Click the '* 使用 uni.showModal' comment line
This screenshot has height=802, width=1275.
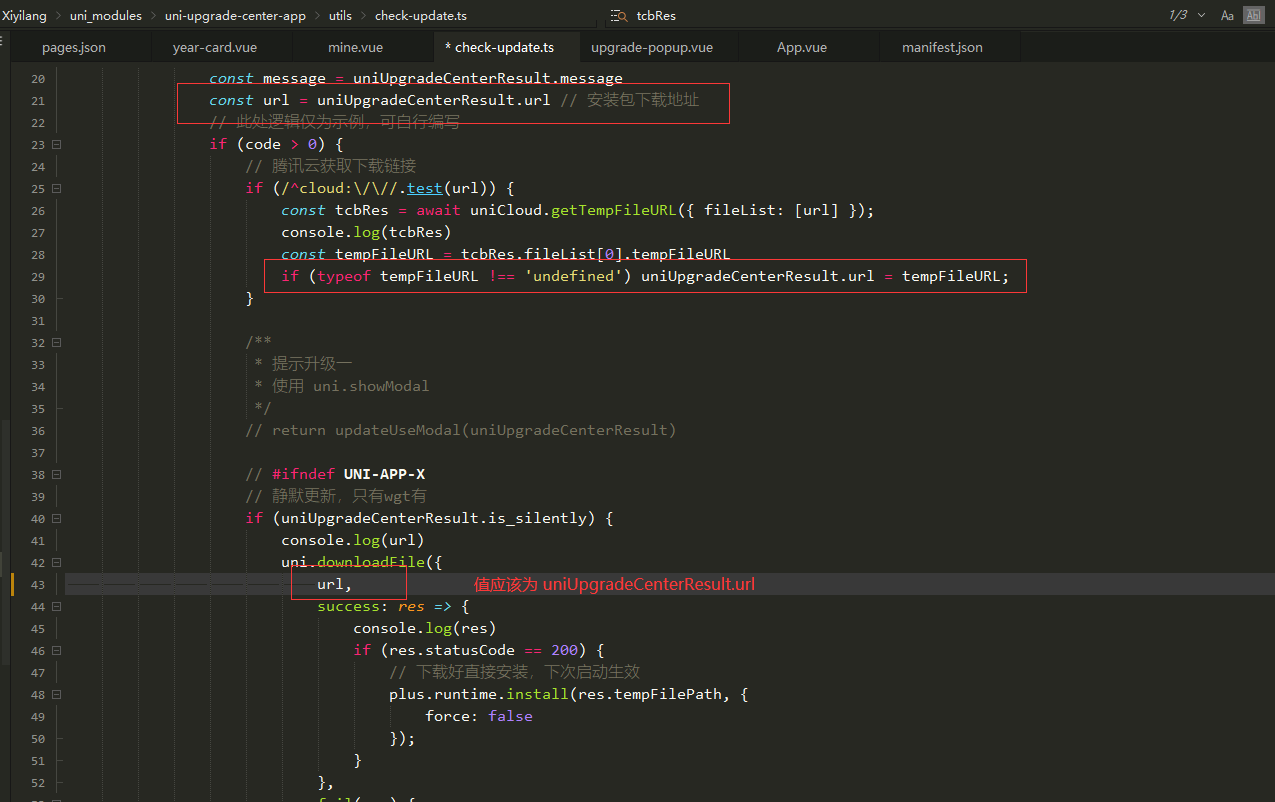click(342, 386)
